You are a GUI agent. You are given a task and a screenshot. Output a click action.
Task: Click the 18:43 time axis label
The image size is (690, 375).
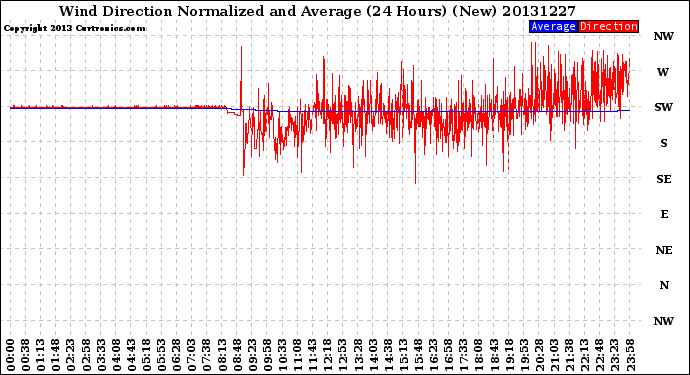coord(494,355)
